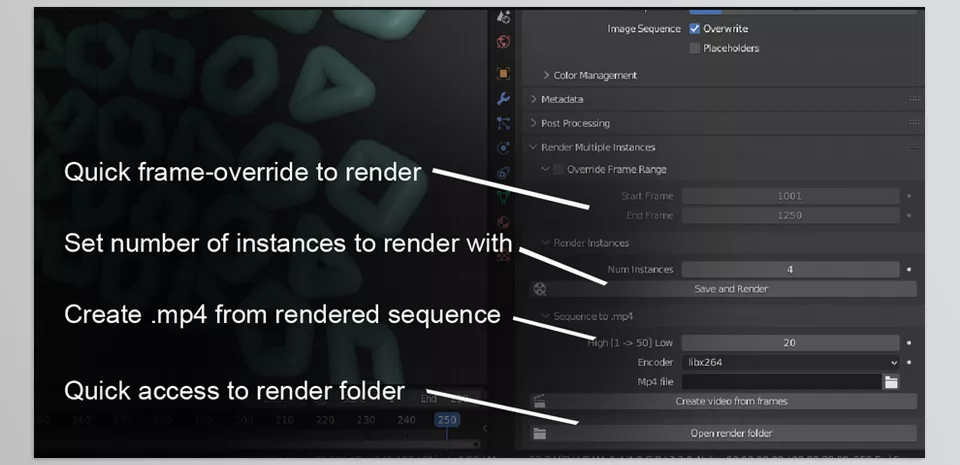The height and width of the screenshot is (465, 960).
Task: Enable the Override Frame Range checkbox
Action: [x=558, y=170]
